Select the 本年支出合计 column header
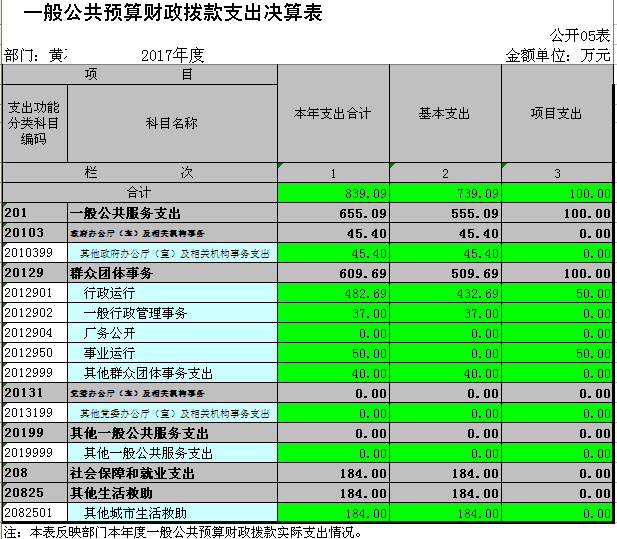 coord(332,114)
